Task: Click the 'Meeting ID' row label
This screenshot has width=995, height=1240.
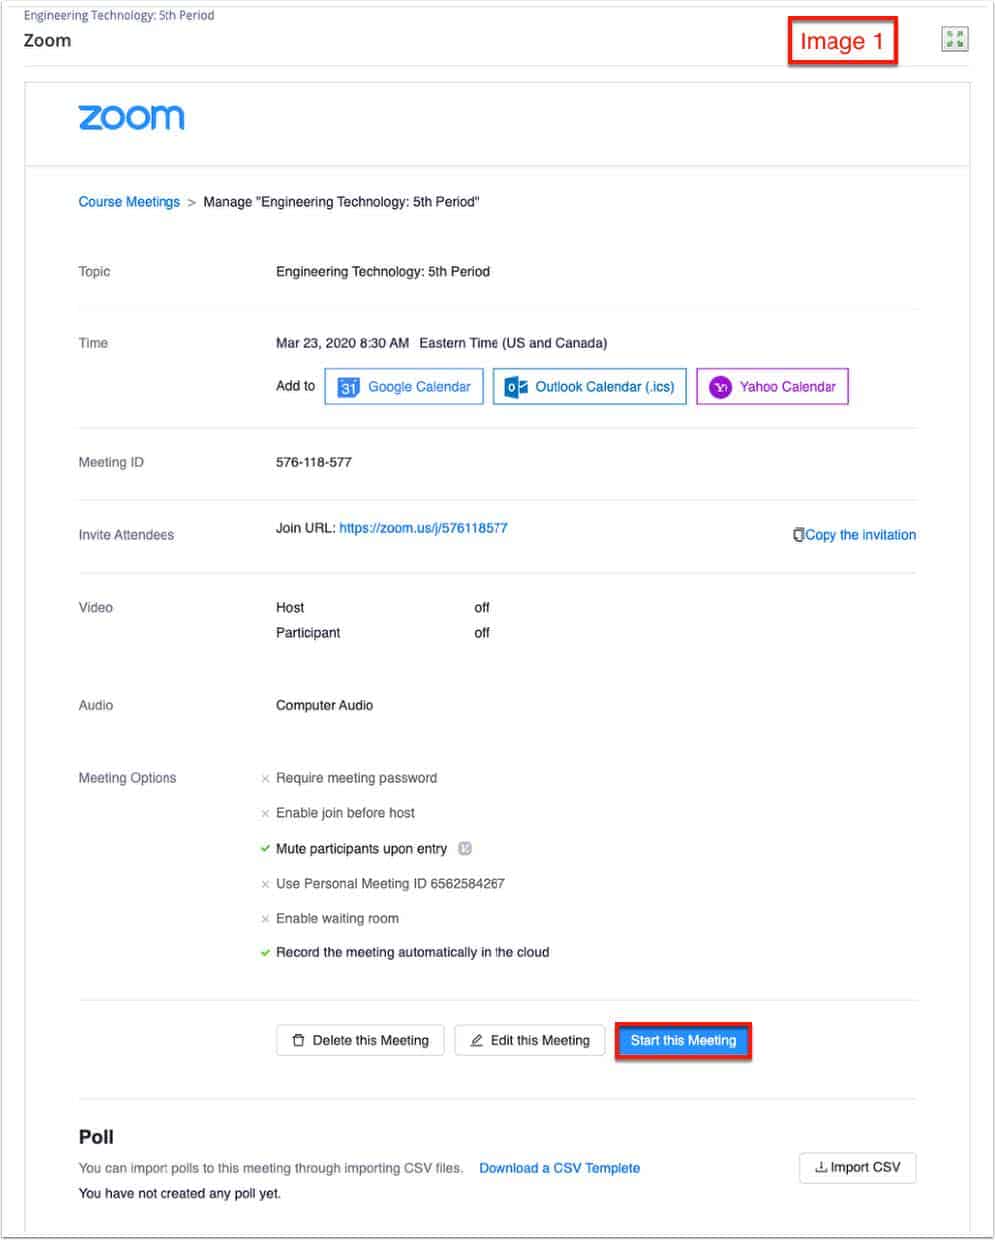Action: pos(111,462)
